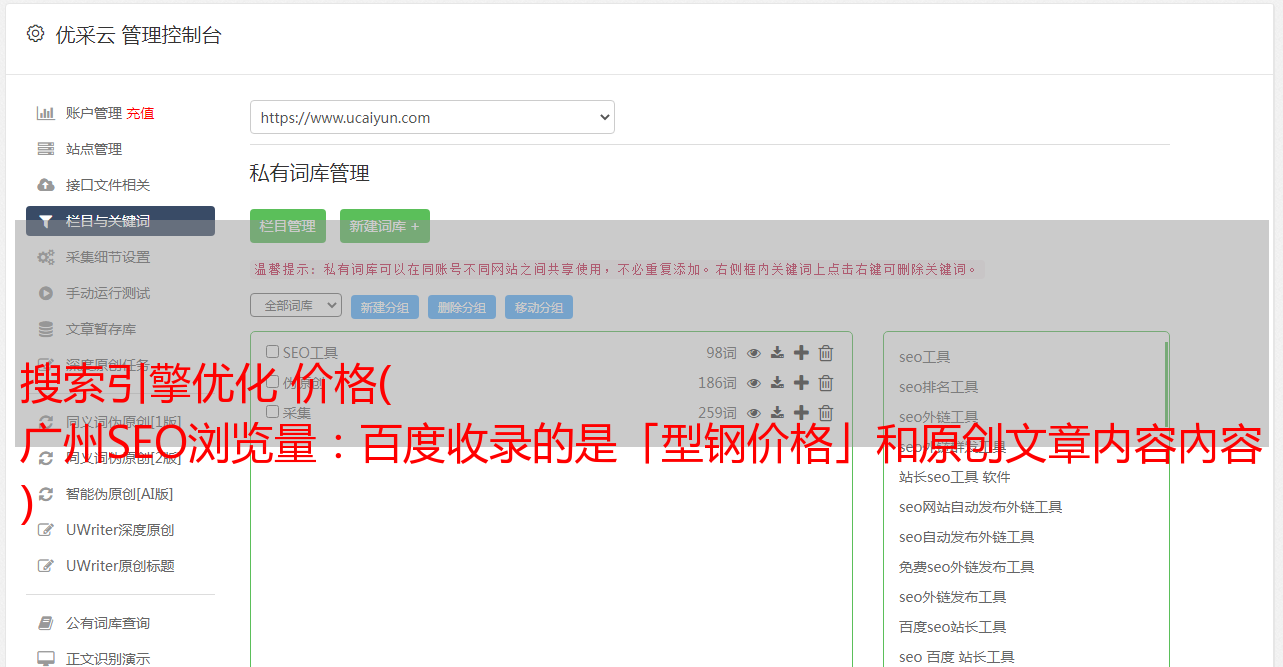Open 接口文件相关 menu item
The height and width of the screenshot is (667, 1283).
(x=108, y=185)
